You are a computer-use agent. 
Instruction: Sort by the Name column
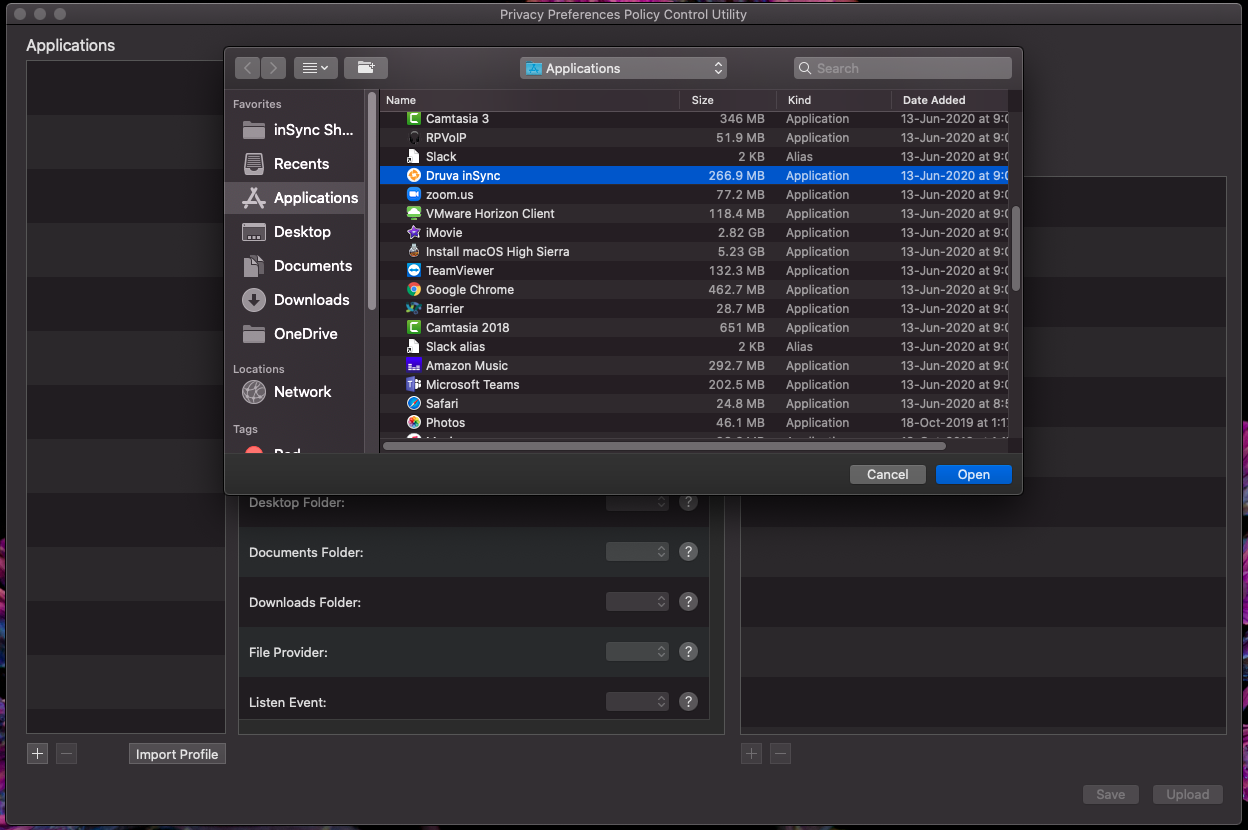(x=530, y=100)
